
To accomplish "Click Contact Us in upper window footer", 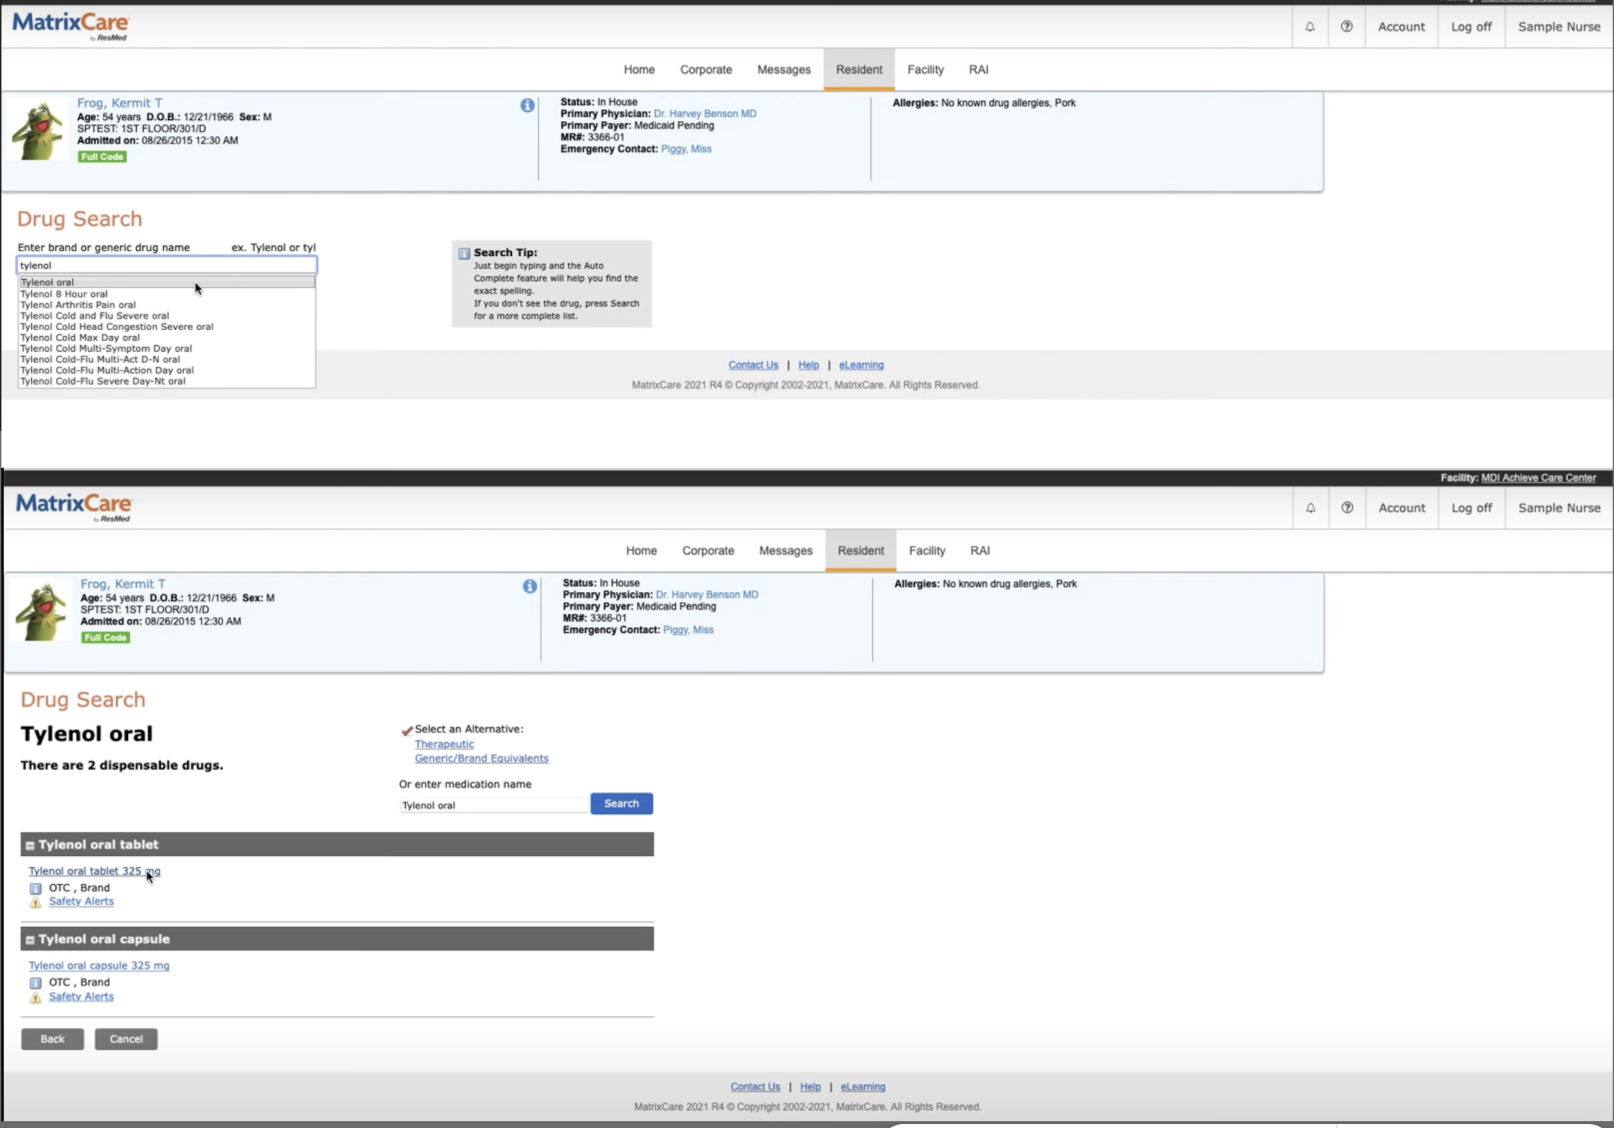I will pyautogui.click(x=753, y=365).
